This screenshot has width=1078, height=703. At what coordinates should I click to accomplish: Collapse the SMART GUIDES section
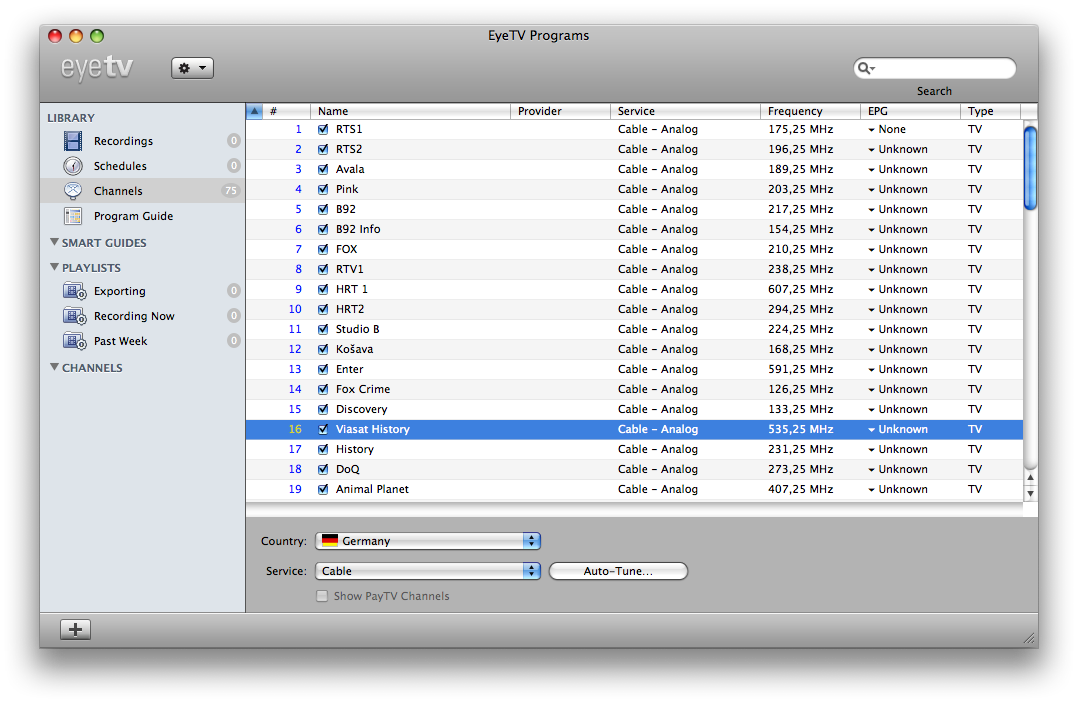tap(54, 242)
